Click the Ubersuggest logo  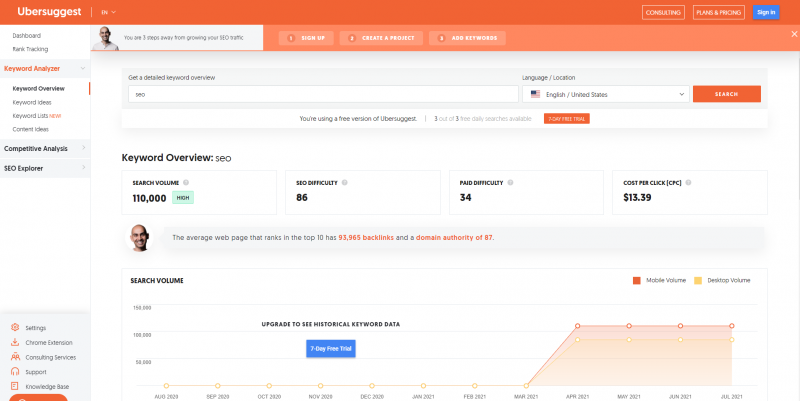point(49,12)
